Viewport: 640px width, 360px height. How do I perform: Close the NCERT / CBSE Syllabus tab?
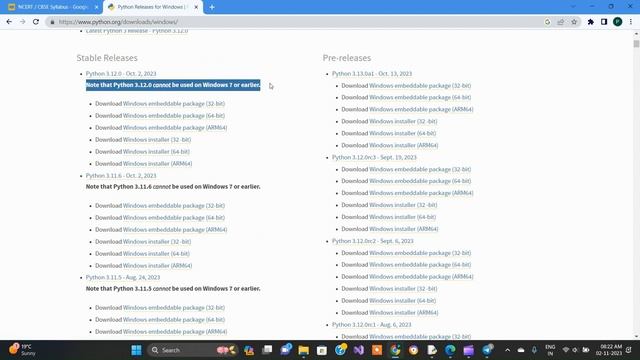pos(96,7)
